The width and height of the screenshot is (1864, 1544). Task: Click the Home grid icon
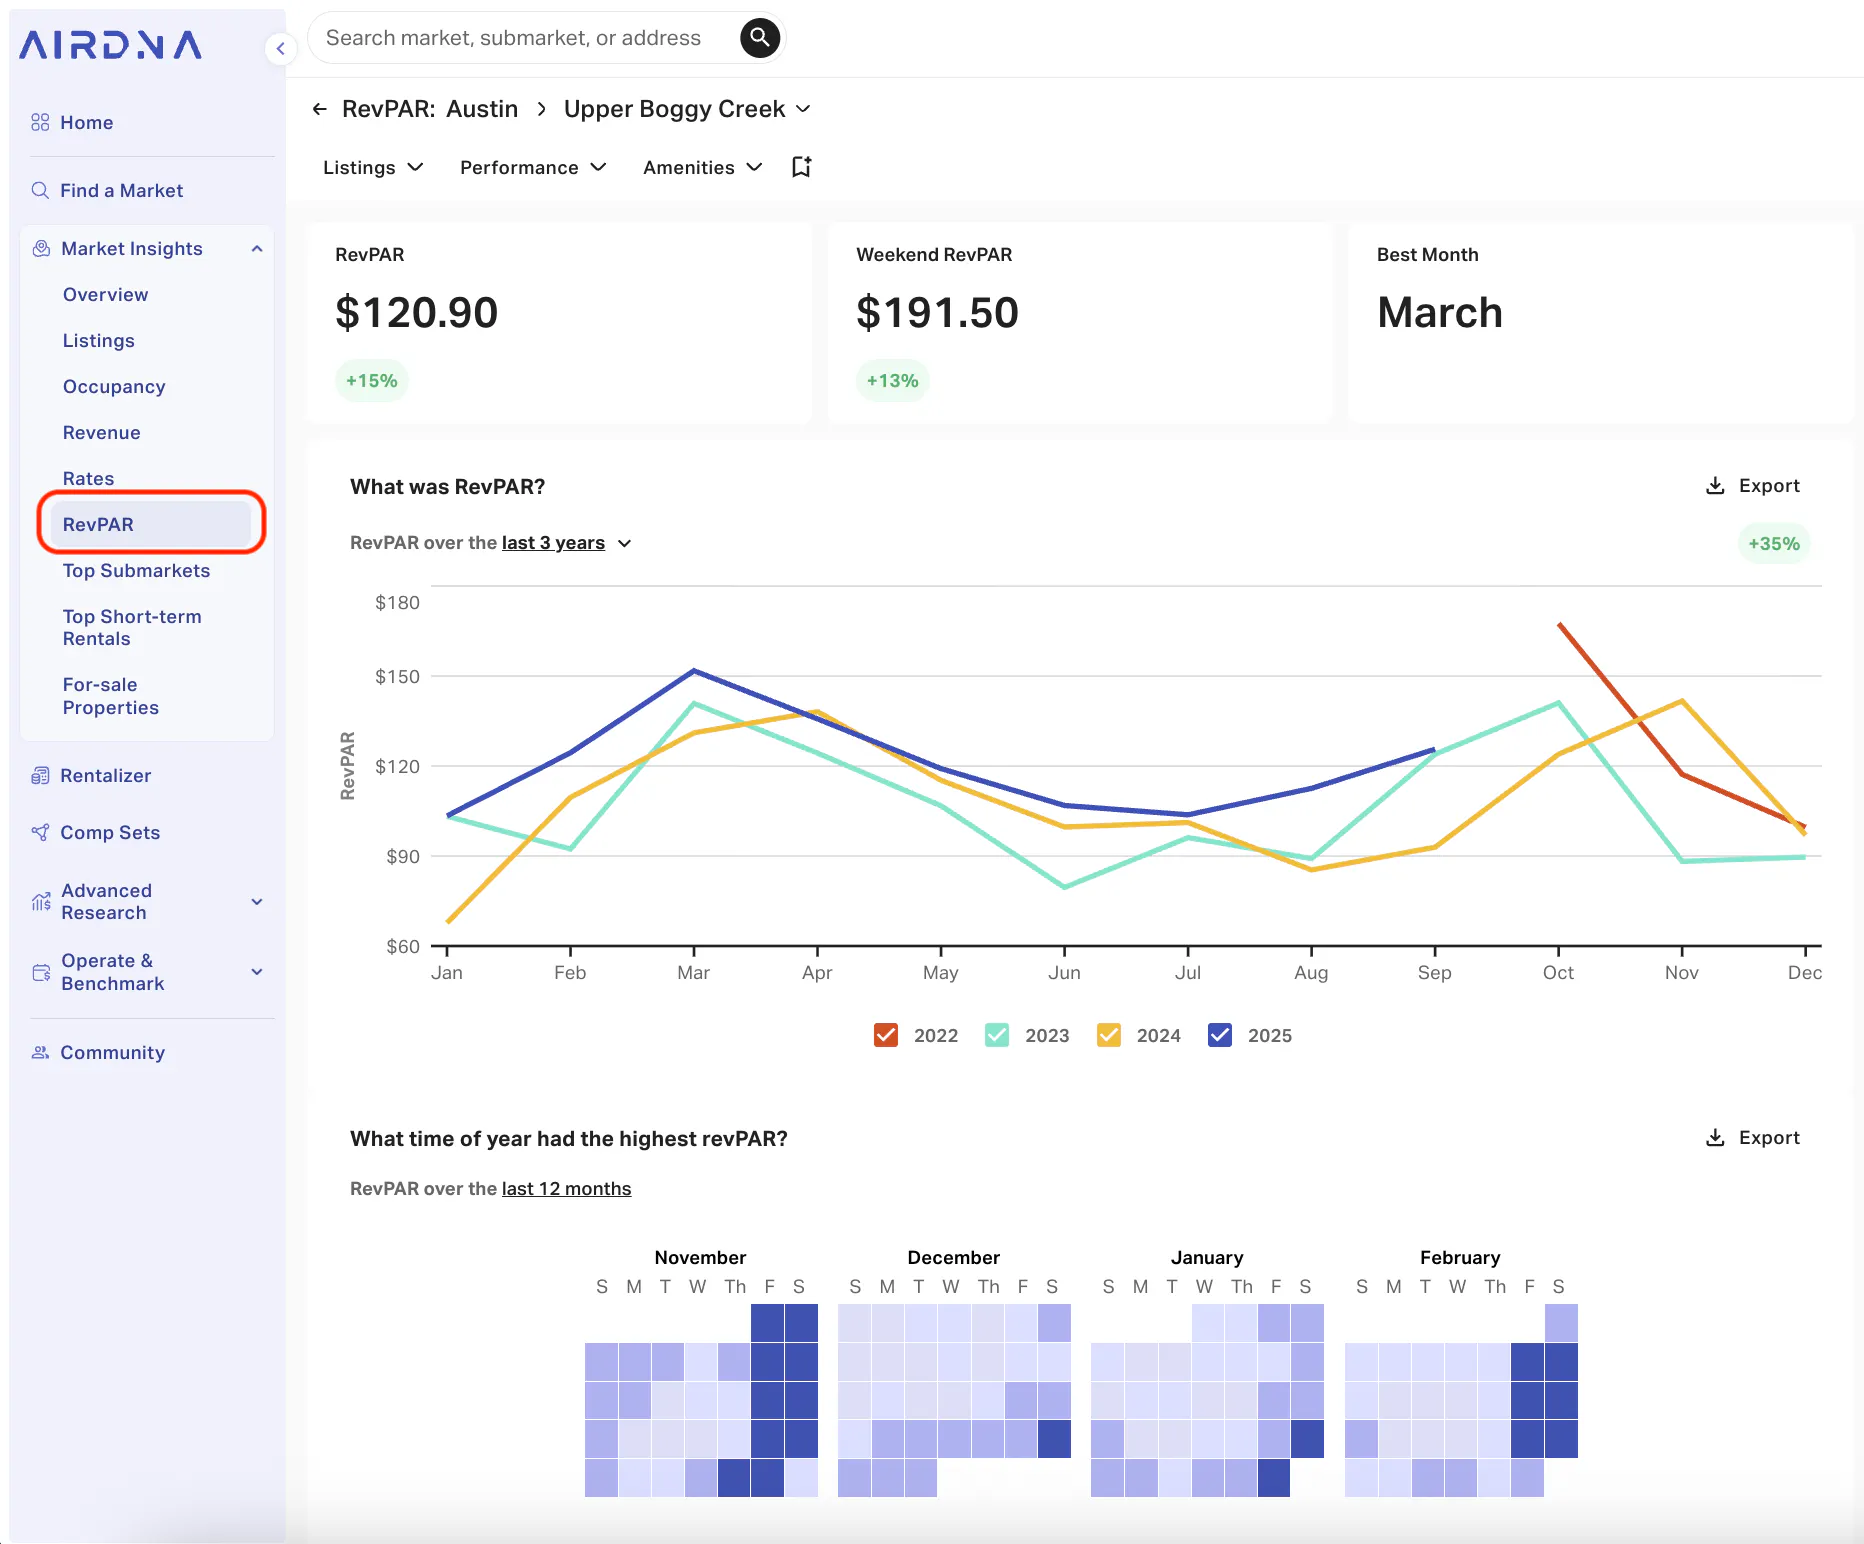[40, 122]
